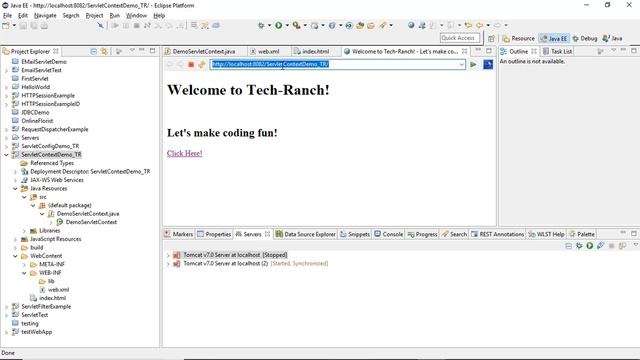
Task: Click the main toolbar Debug bug icon
Action: pos(261,26)
